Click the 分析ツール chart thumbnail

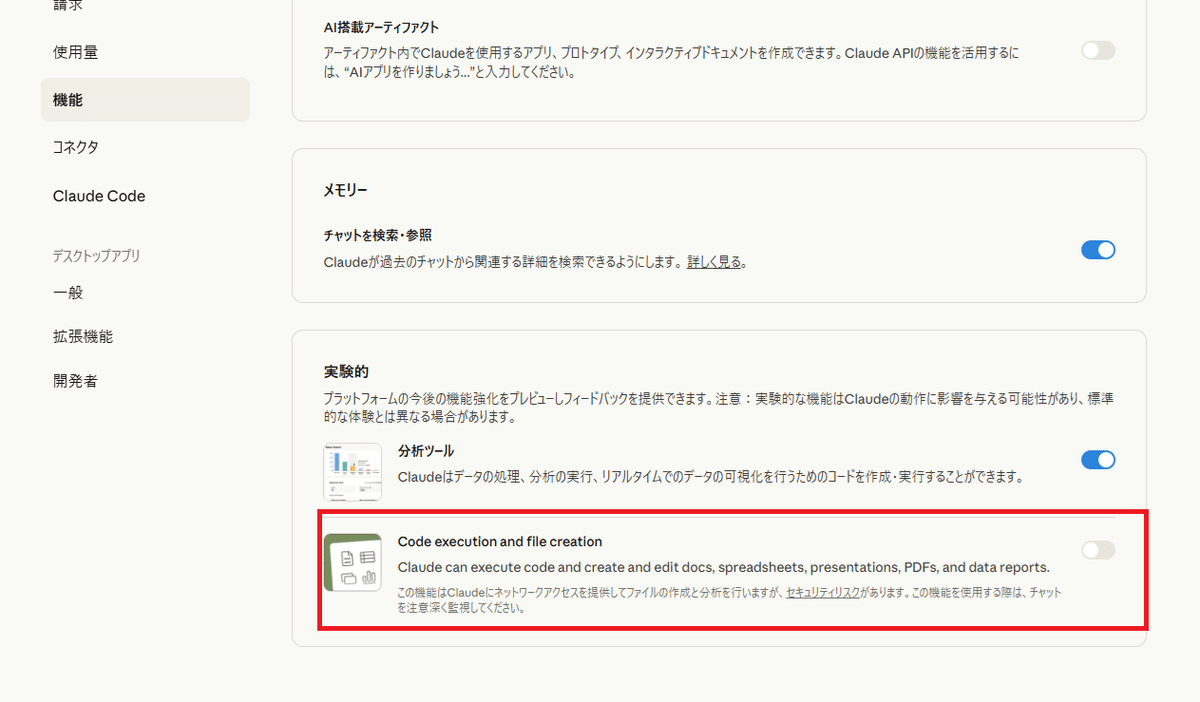[x=353, y=472]
